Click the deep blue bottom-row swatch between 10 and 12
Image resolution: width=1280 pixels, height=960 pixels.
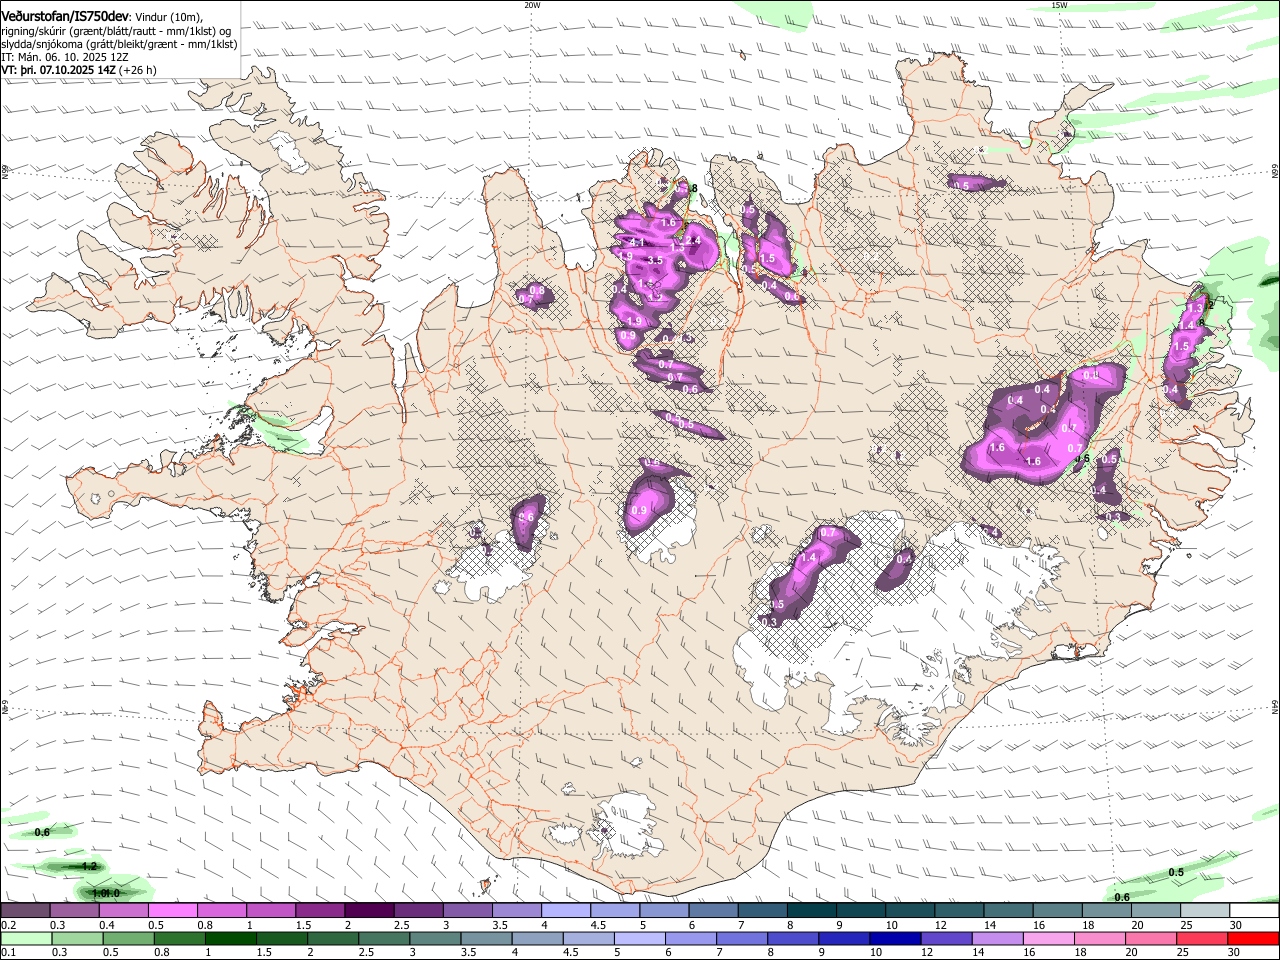click(x=895, y=938)
